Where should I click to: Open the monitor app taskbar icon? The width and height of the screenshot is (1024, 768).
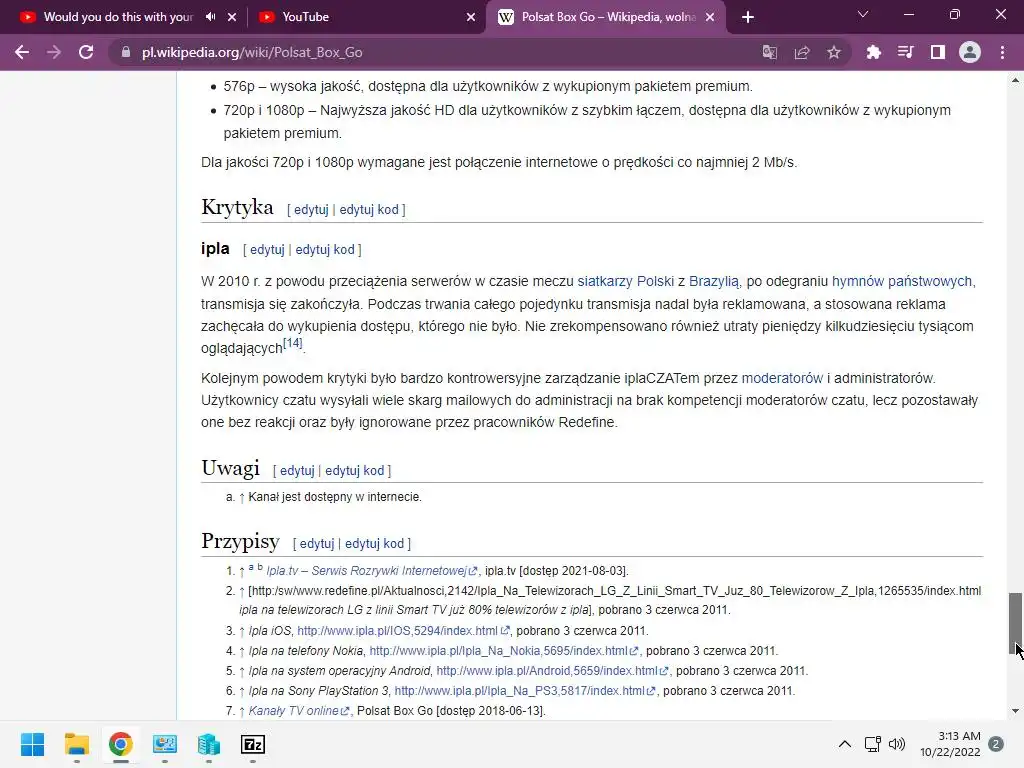click(x=165, y=744)
